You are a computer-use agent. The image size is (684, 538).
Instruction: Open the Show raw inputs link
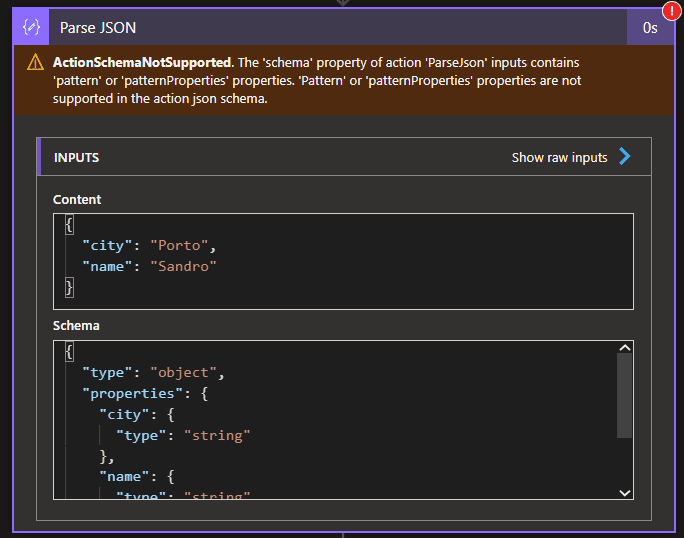click(x=559, y=157)
